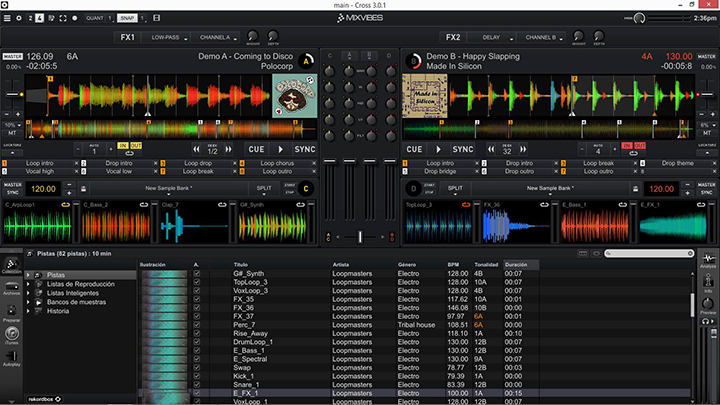The image size is (720, 405).
Task: Click the Analyze icon
Action: click(708, 260)
